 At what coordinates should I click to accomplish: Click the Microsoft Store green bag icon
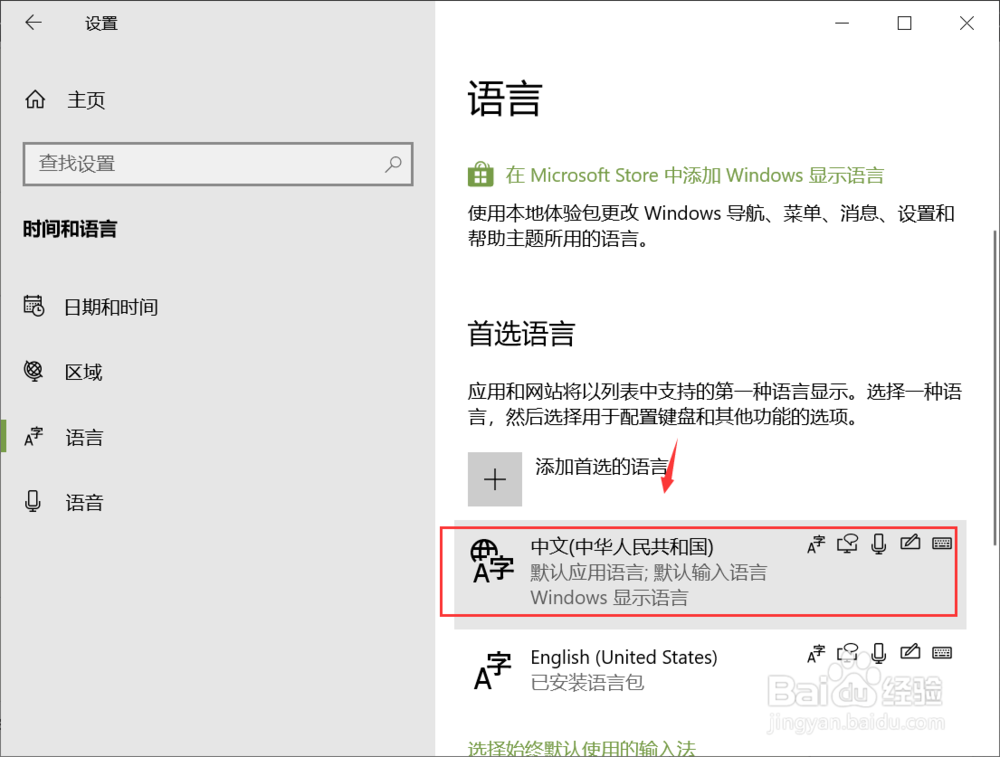pos(480,174)
